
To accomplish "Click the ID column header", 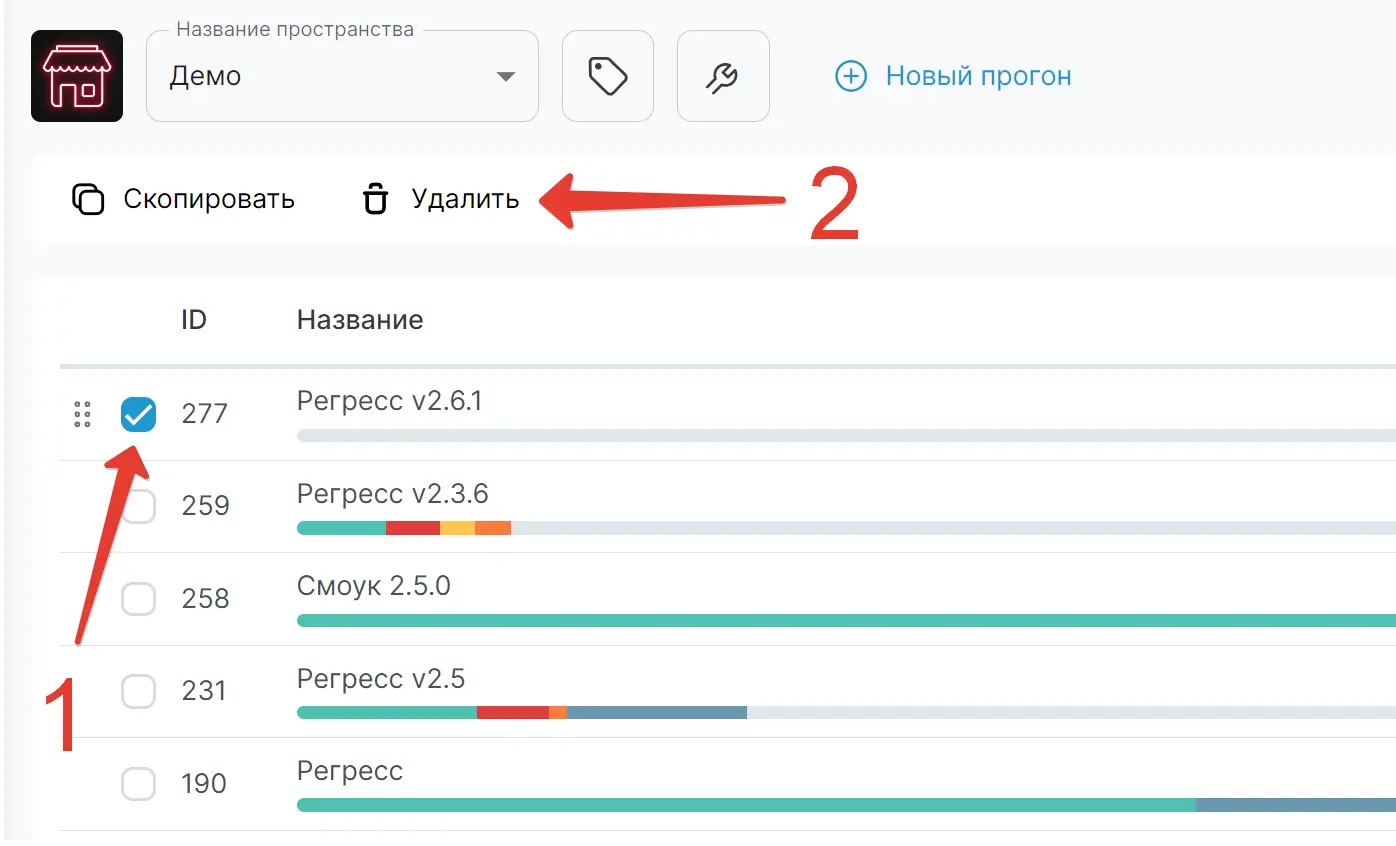I will [x=195, y=320].
